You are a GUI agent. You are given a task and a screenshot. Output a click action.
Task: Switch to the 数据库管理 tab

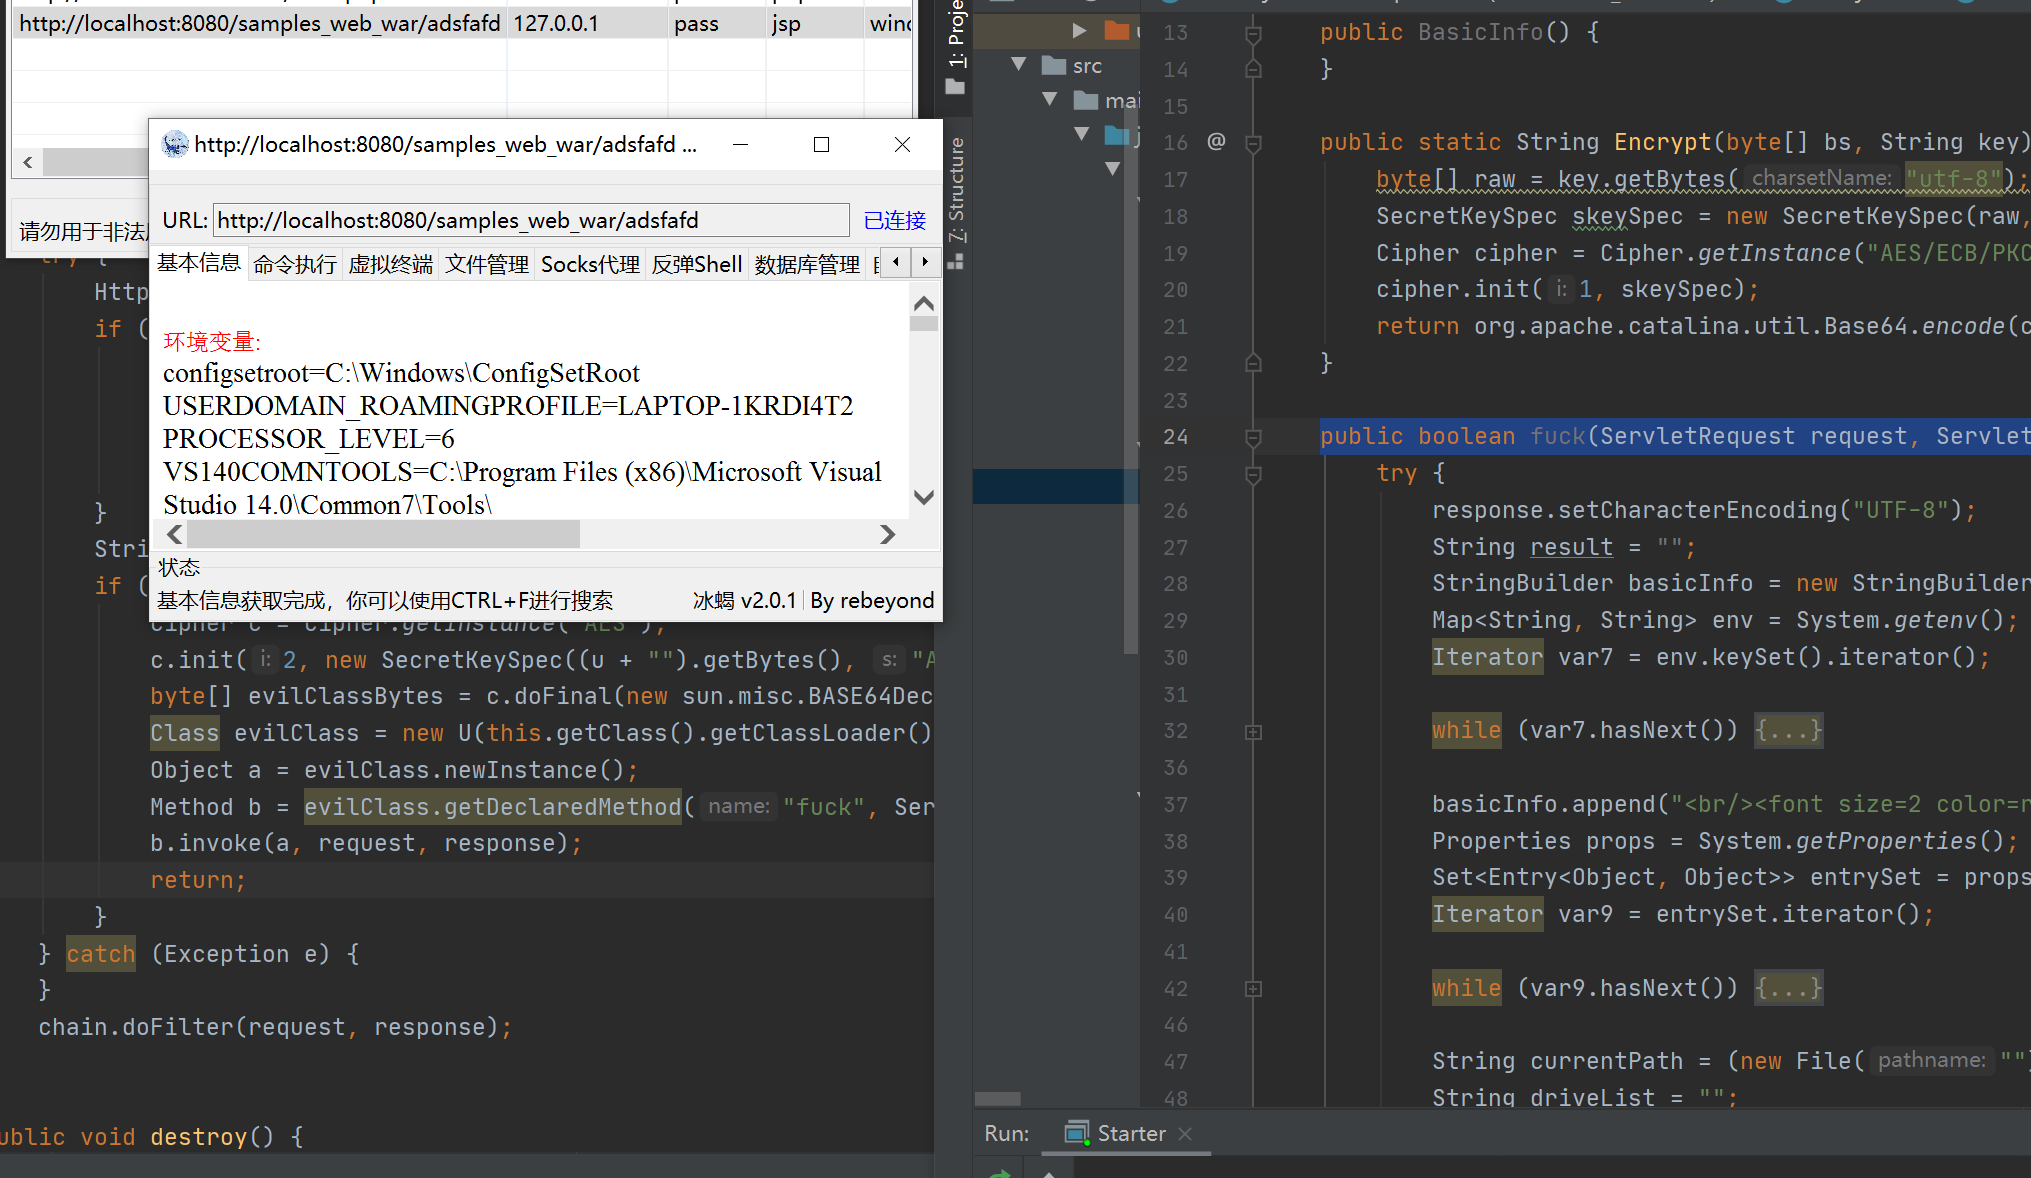point(808,264)
